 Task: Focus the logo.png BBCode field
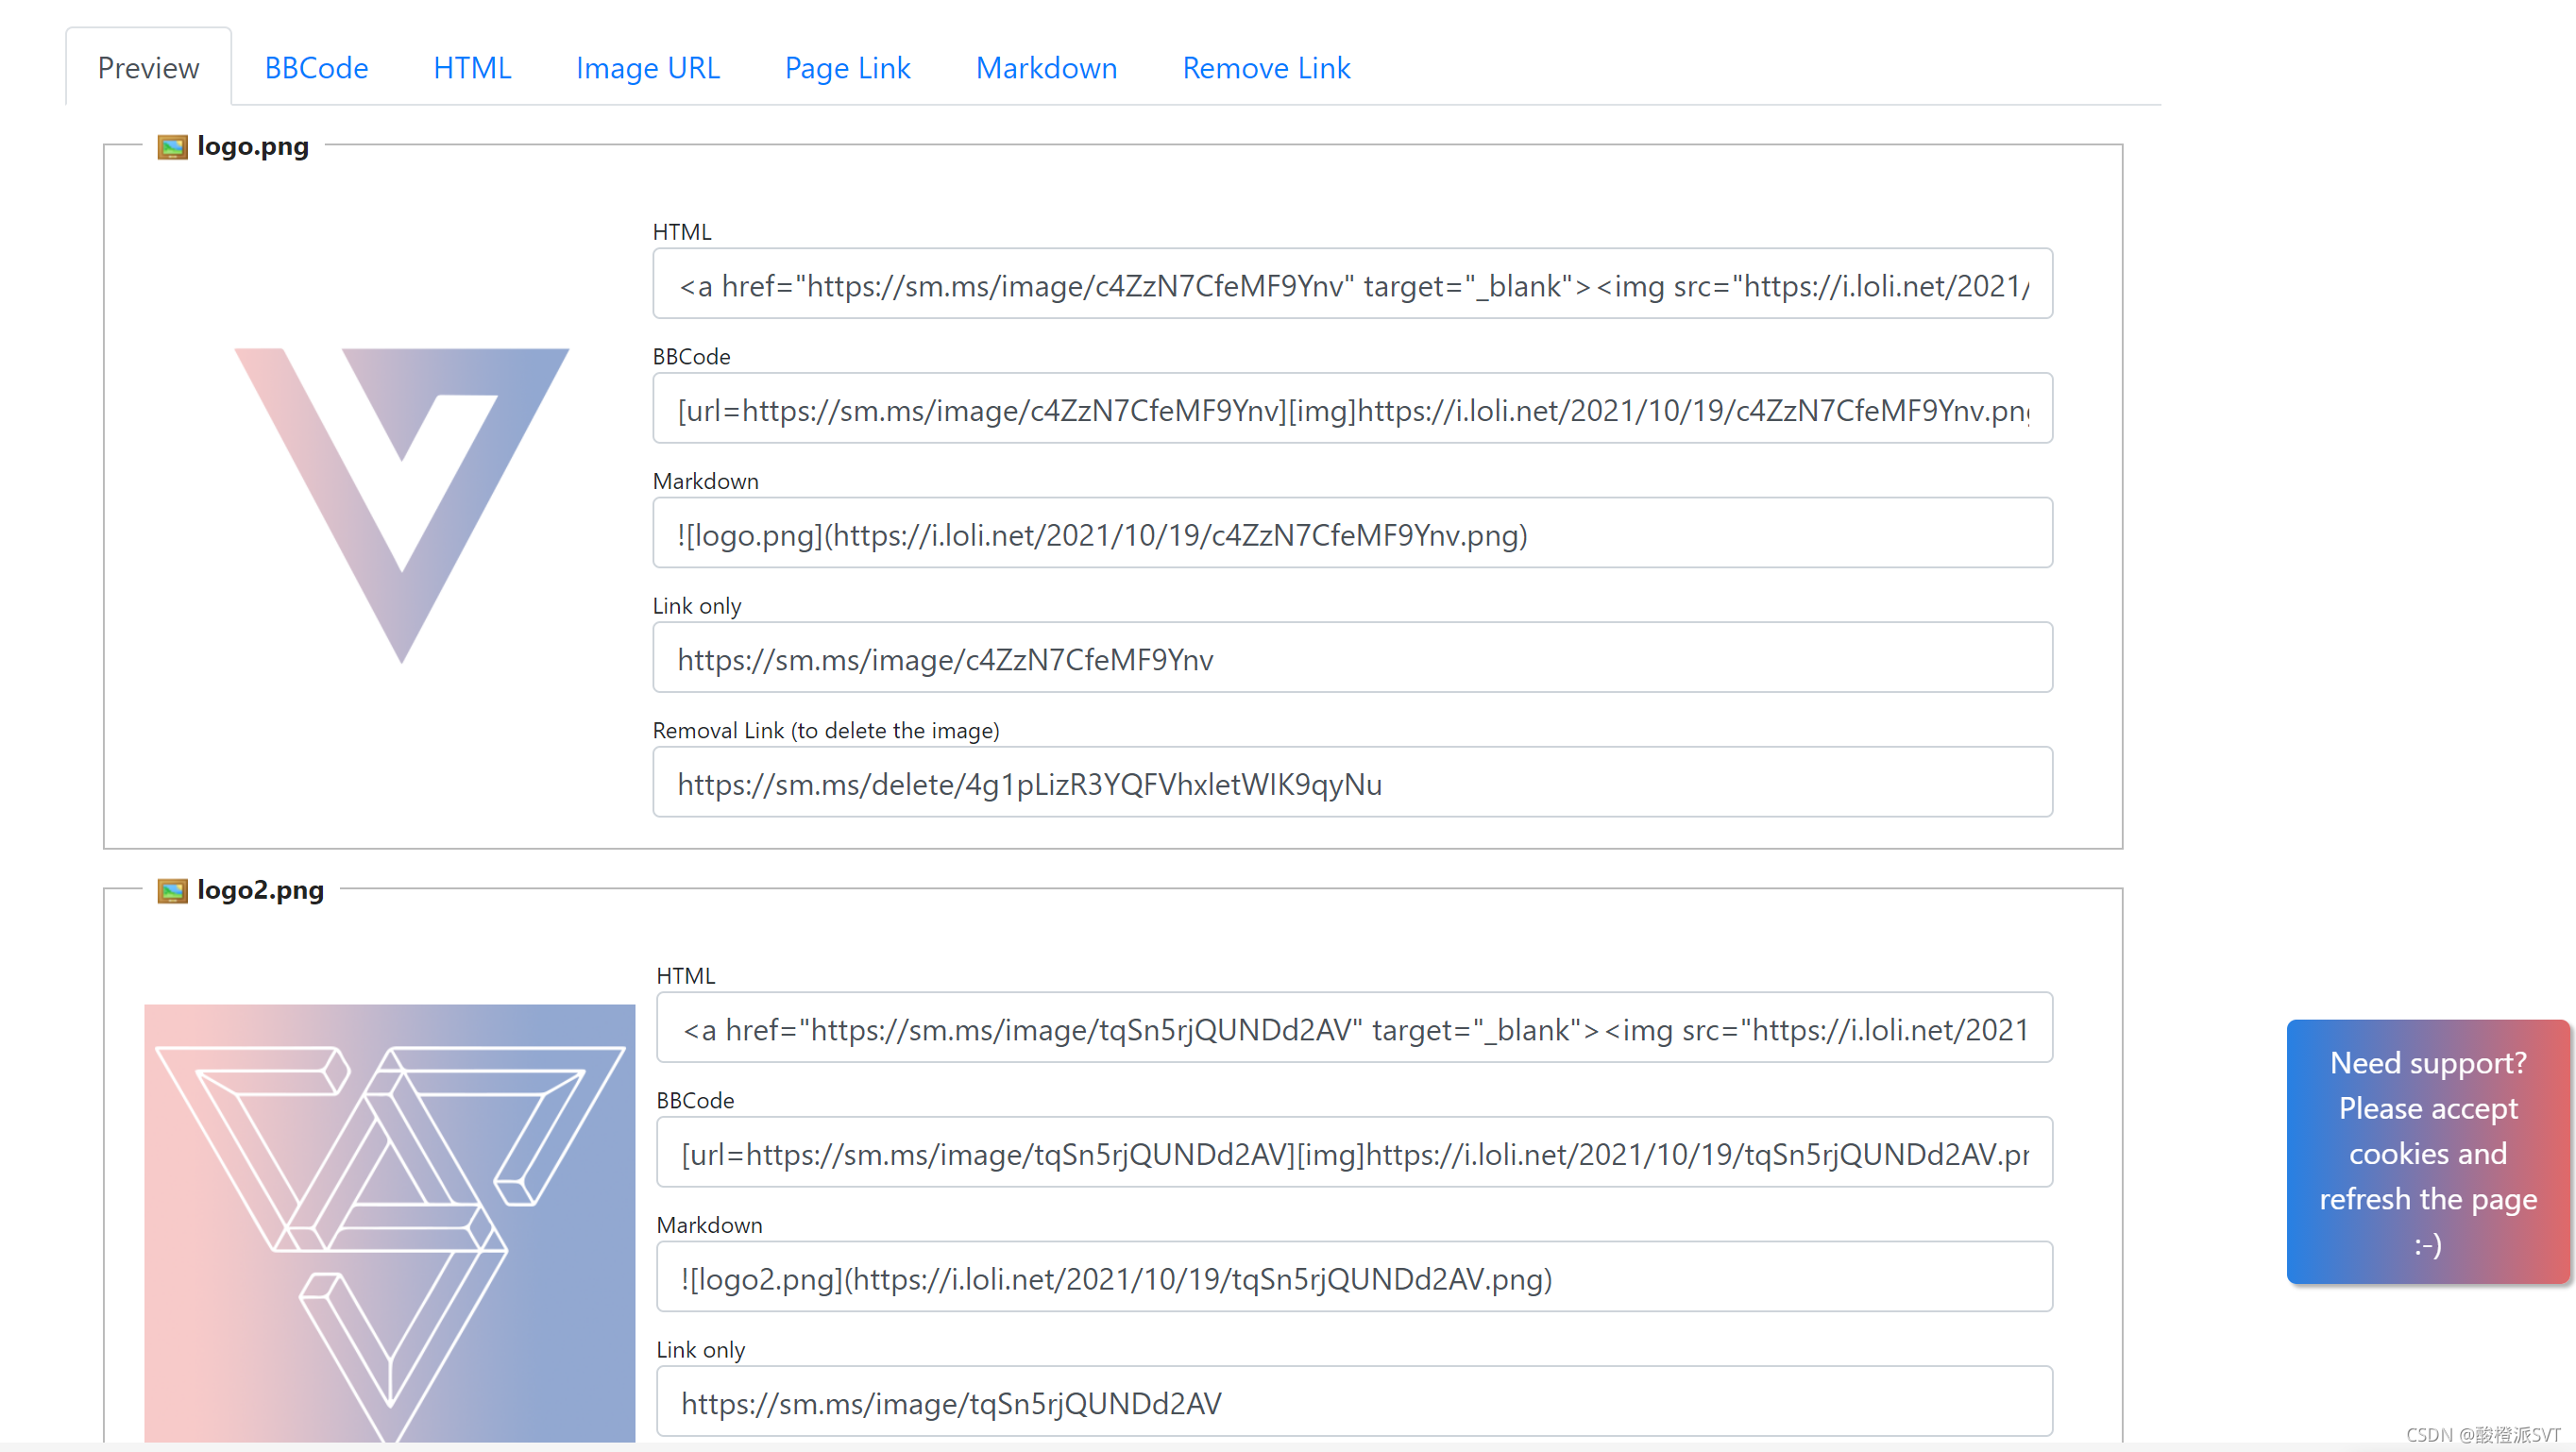[1352, 410]
